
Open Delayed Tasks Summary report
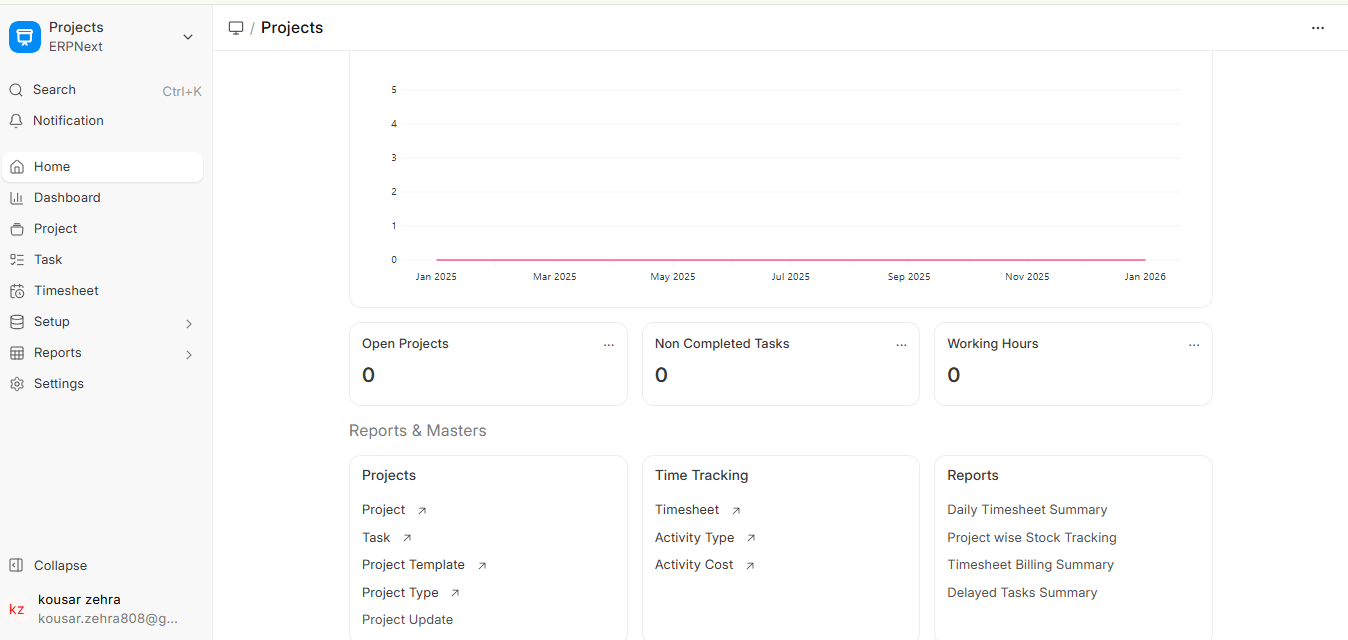tap(1022, 593)
